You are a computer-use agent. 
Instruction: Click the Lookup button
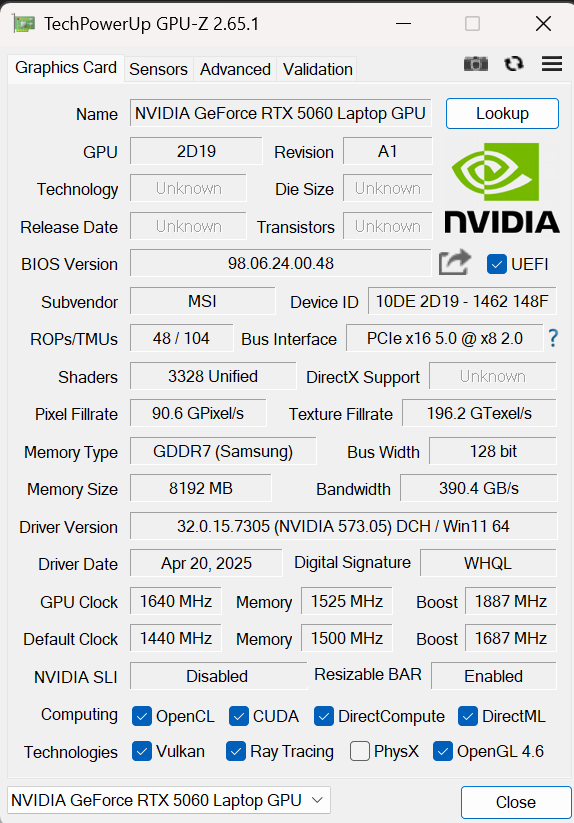pos(502,113)
